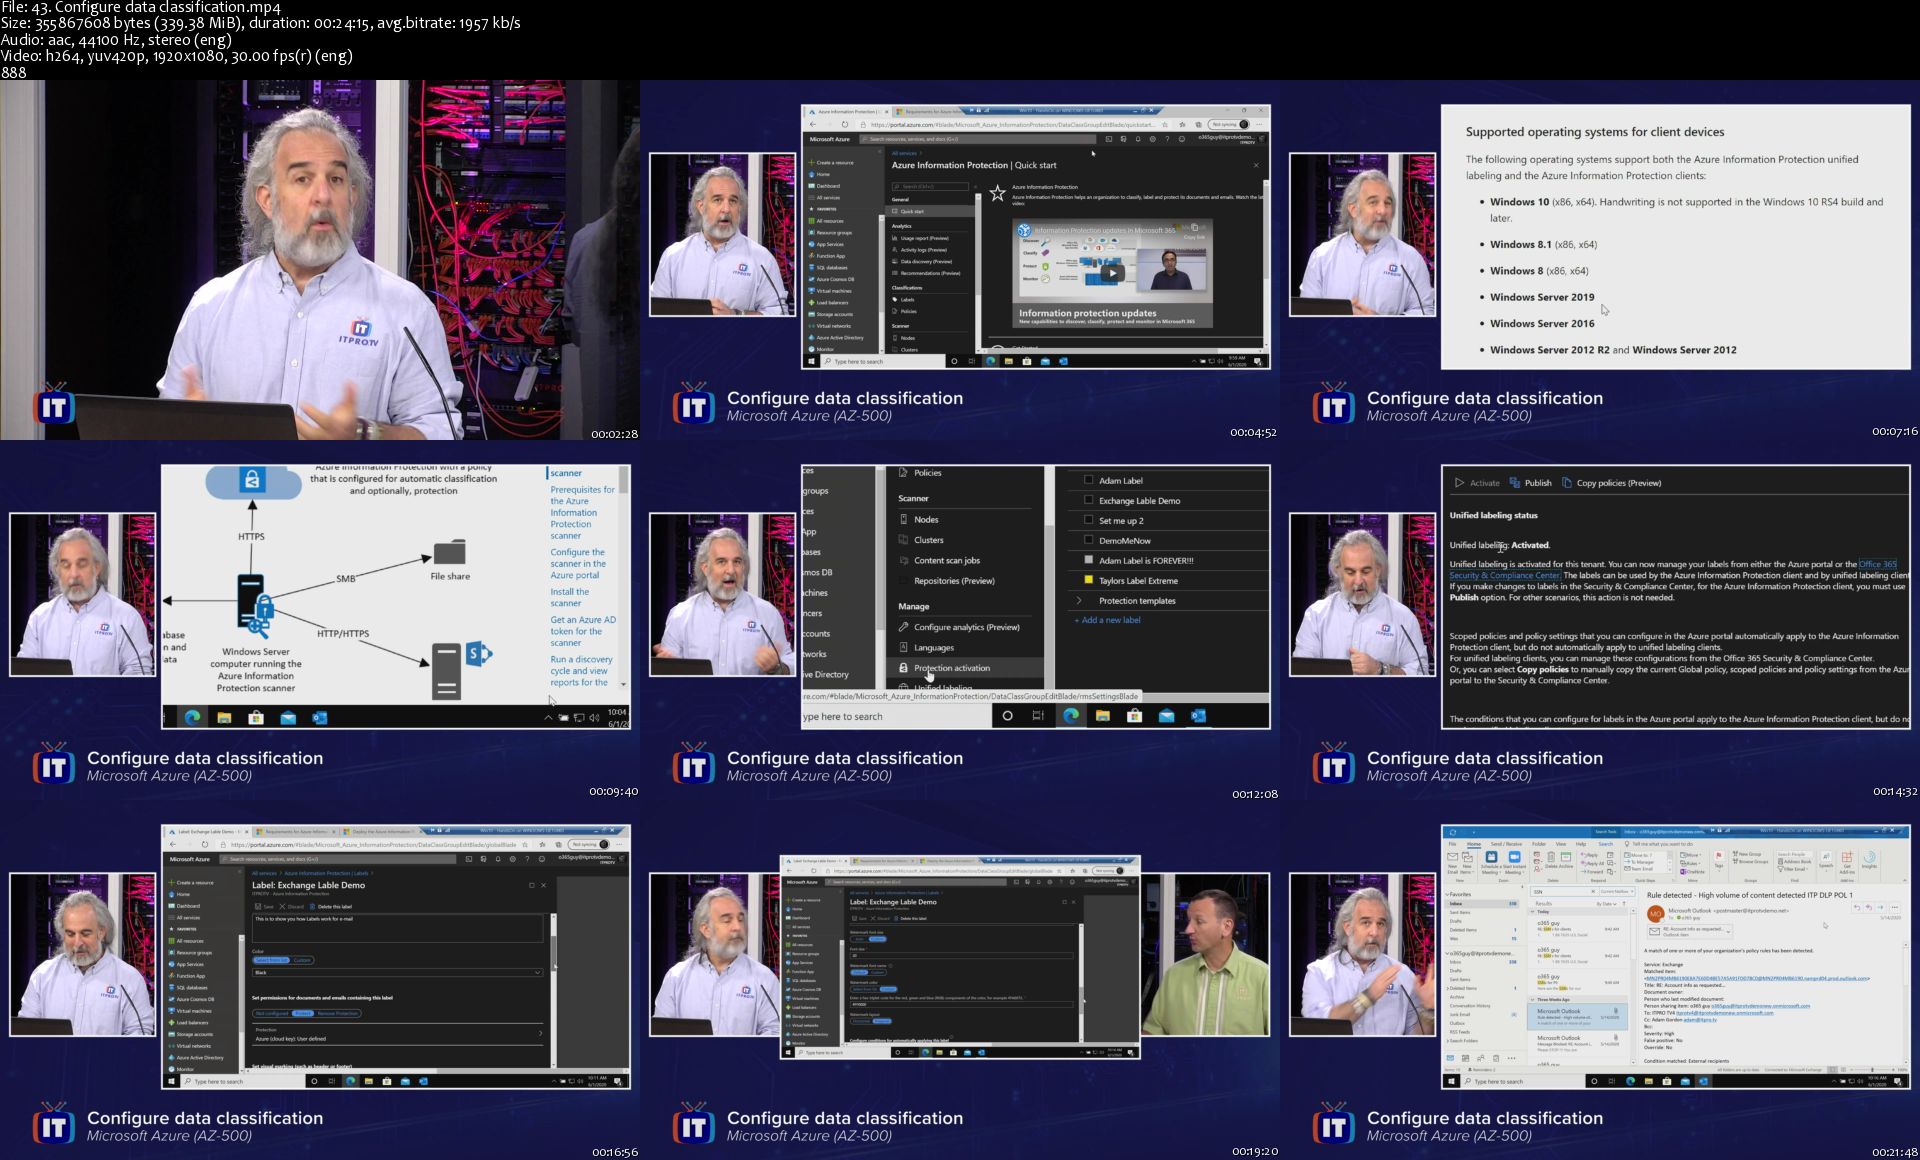Open the DemoMeNow label row
The image size is (1920, 1160).
[1168, 541]
